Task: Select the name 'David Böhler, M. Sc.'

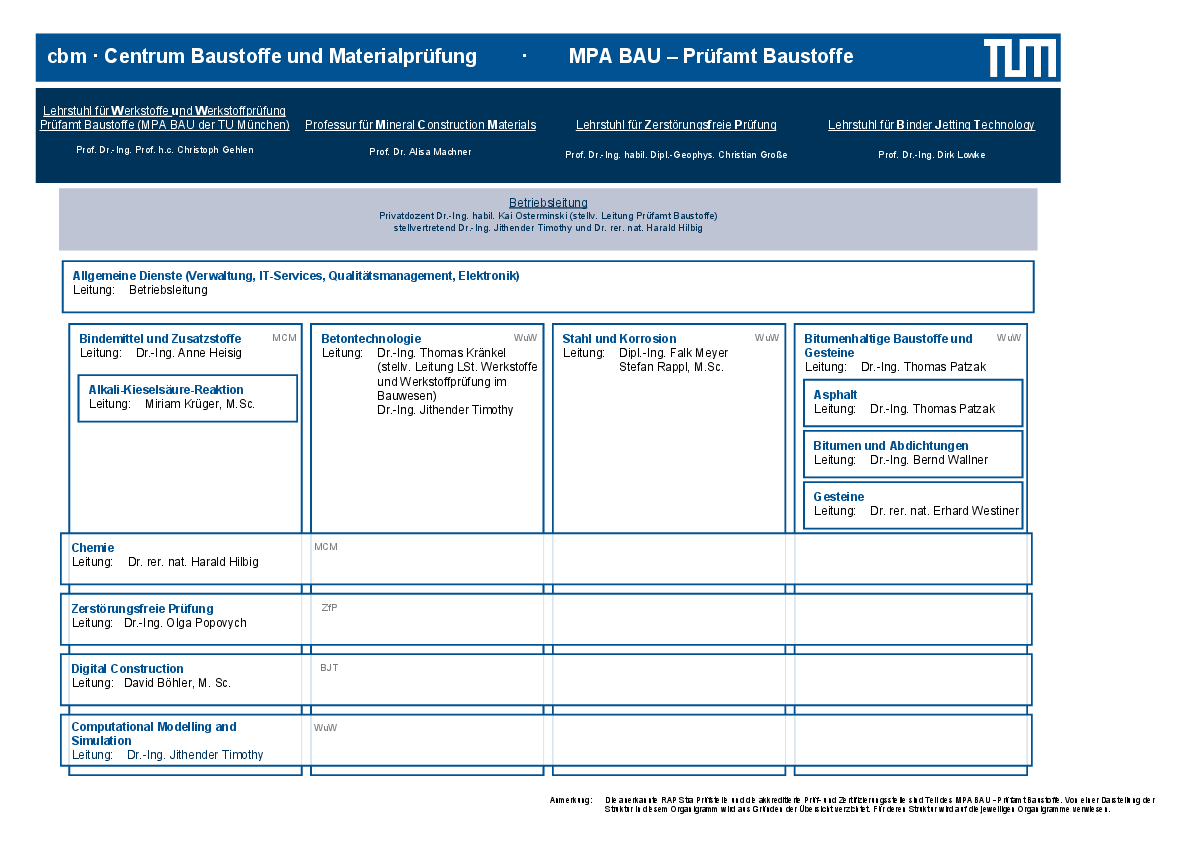Action: [177, 683]
